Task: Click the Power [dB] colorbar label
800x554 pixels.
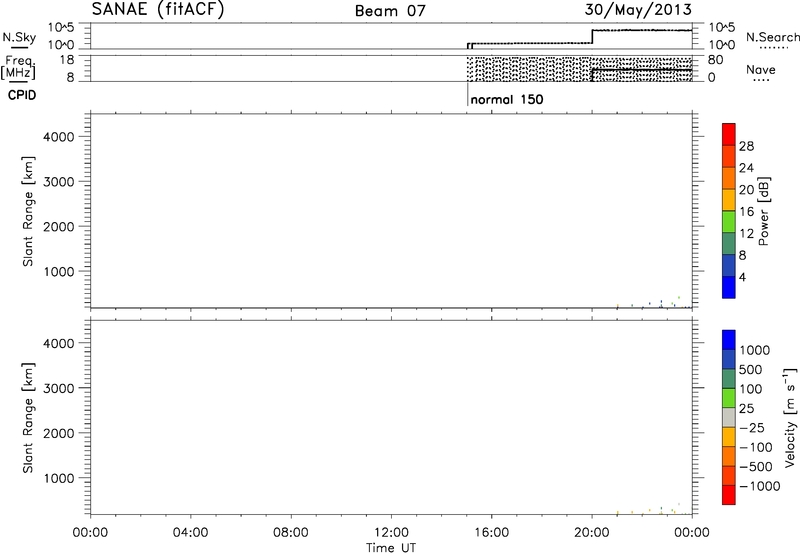Action: 763,211
